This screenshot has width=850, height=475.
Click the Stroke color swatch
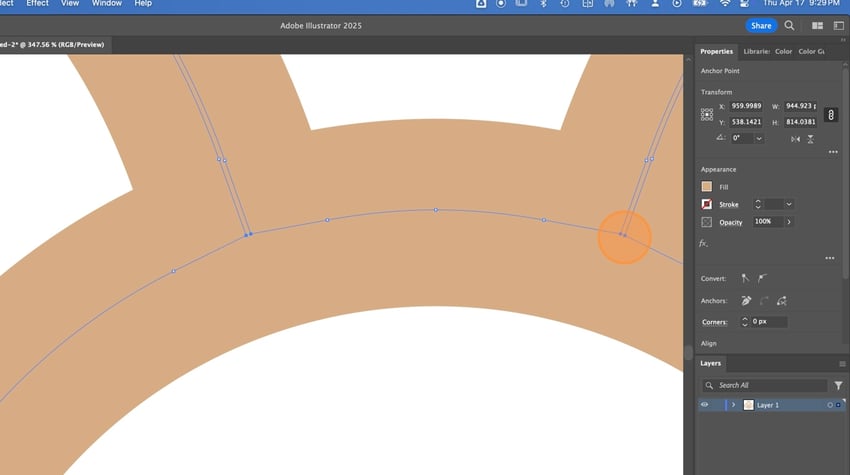pos(706,204)
